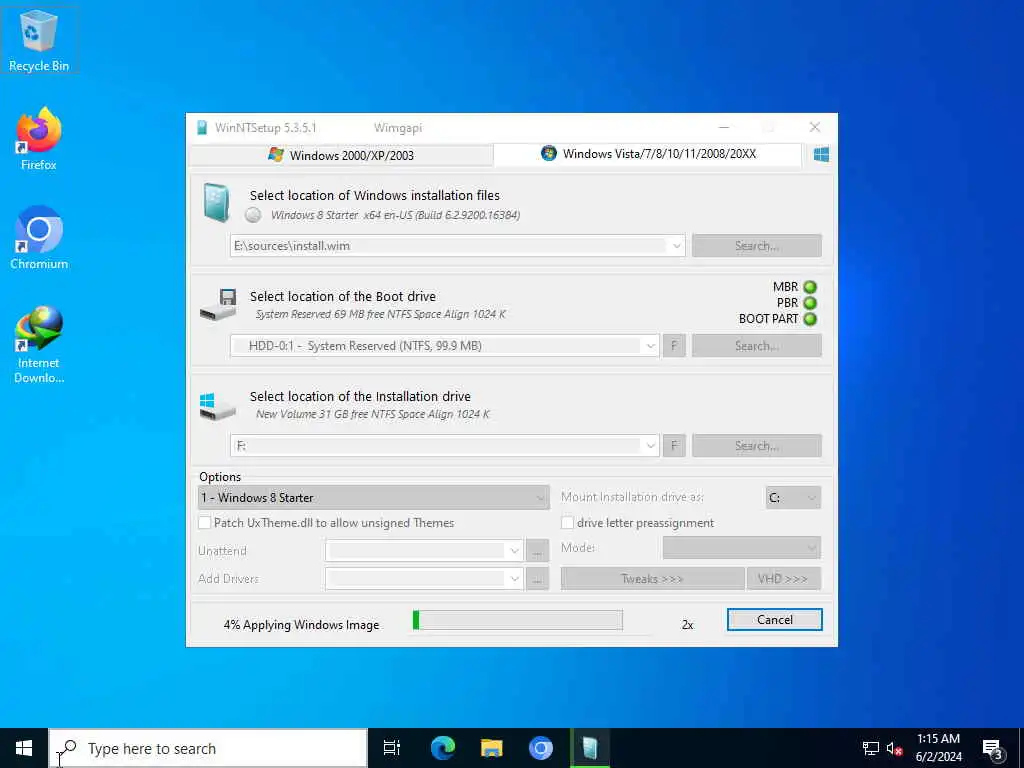
Task: Click the Windows 8 Starter x64 en-US build text
Action: 395,215
